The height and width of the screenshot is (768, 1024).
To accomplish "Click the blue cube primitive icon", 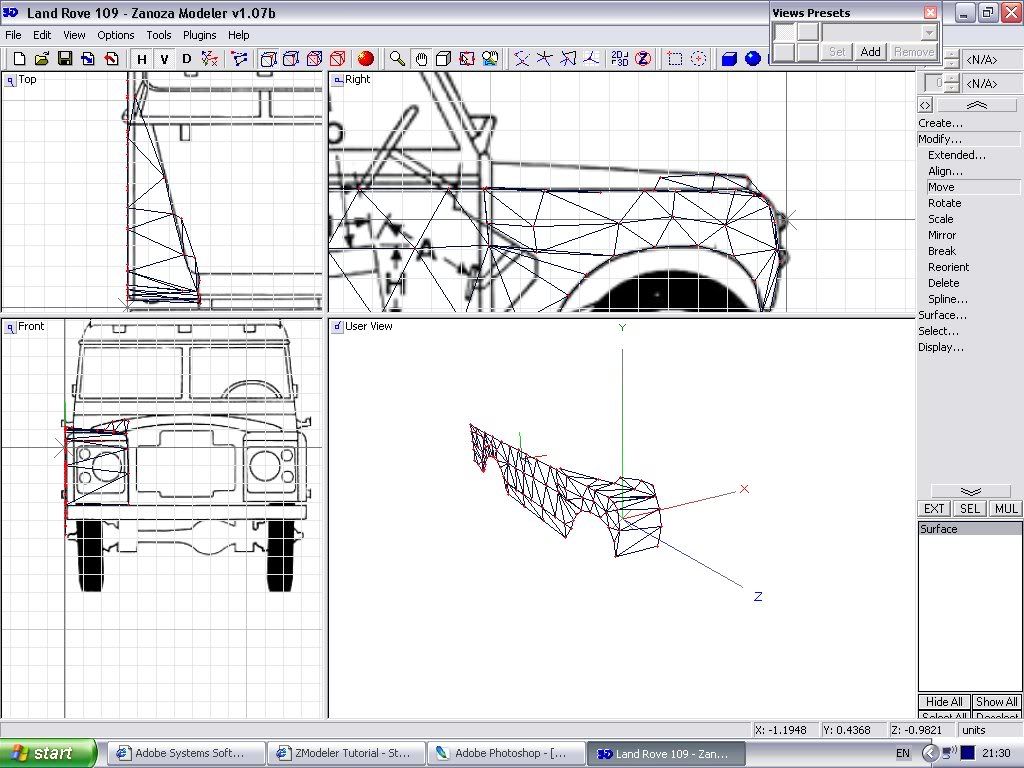I will (x=729, y=59).
